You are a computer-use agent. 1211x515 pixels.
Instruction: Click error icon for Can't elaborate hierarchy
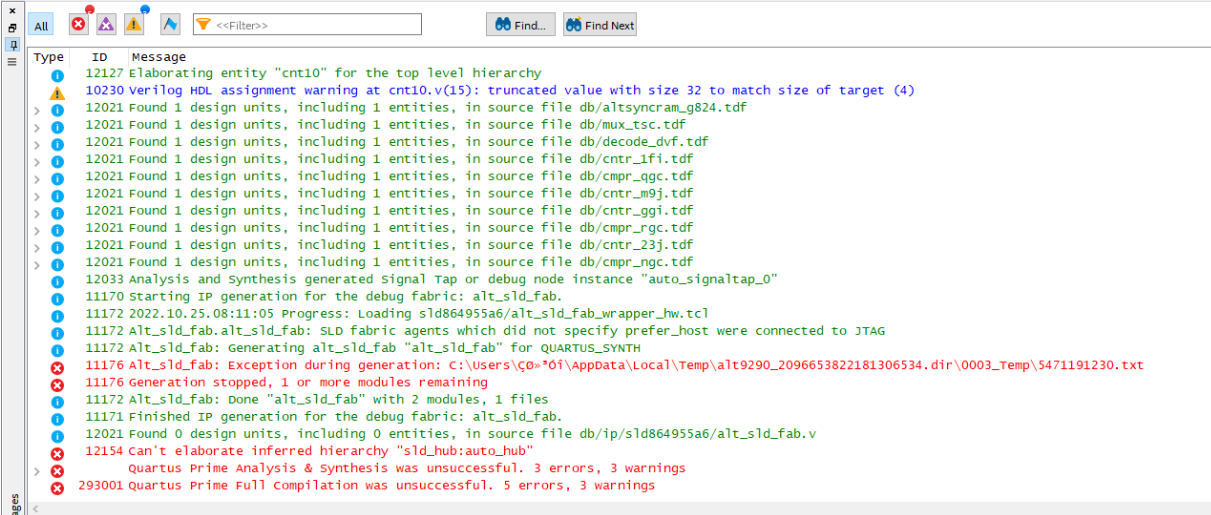(x=57, y=453)
